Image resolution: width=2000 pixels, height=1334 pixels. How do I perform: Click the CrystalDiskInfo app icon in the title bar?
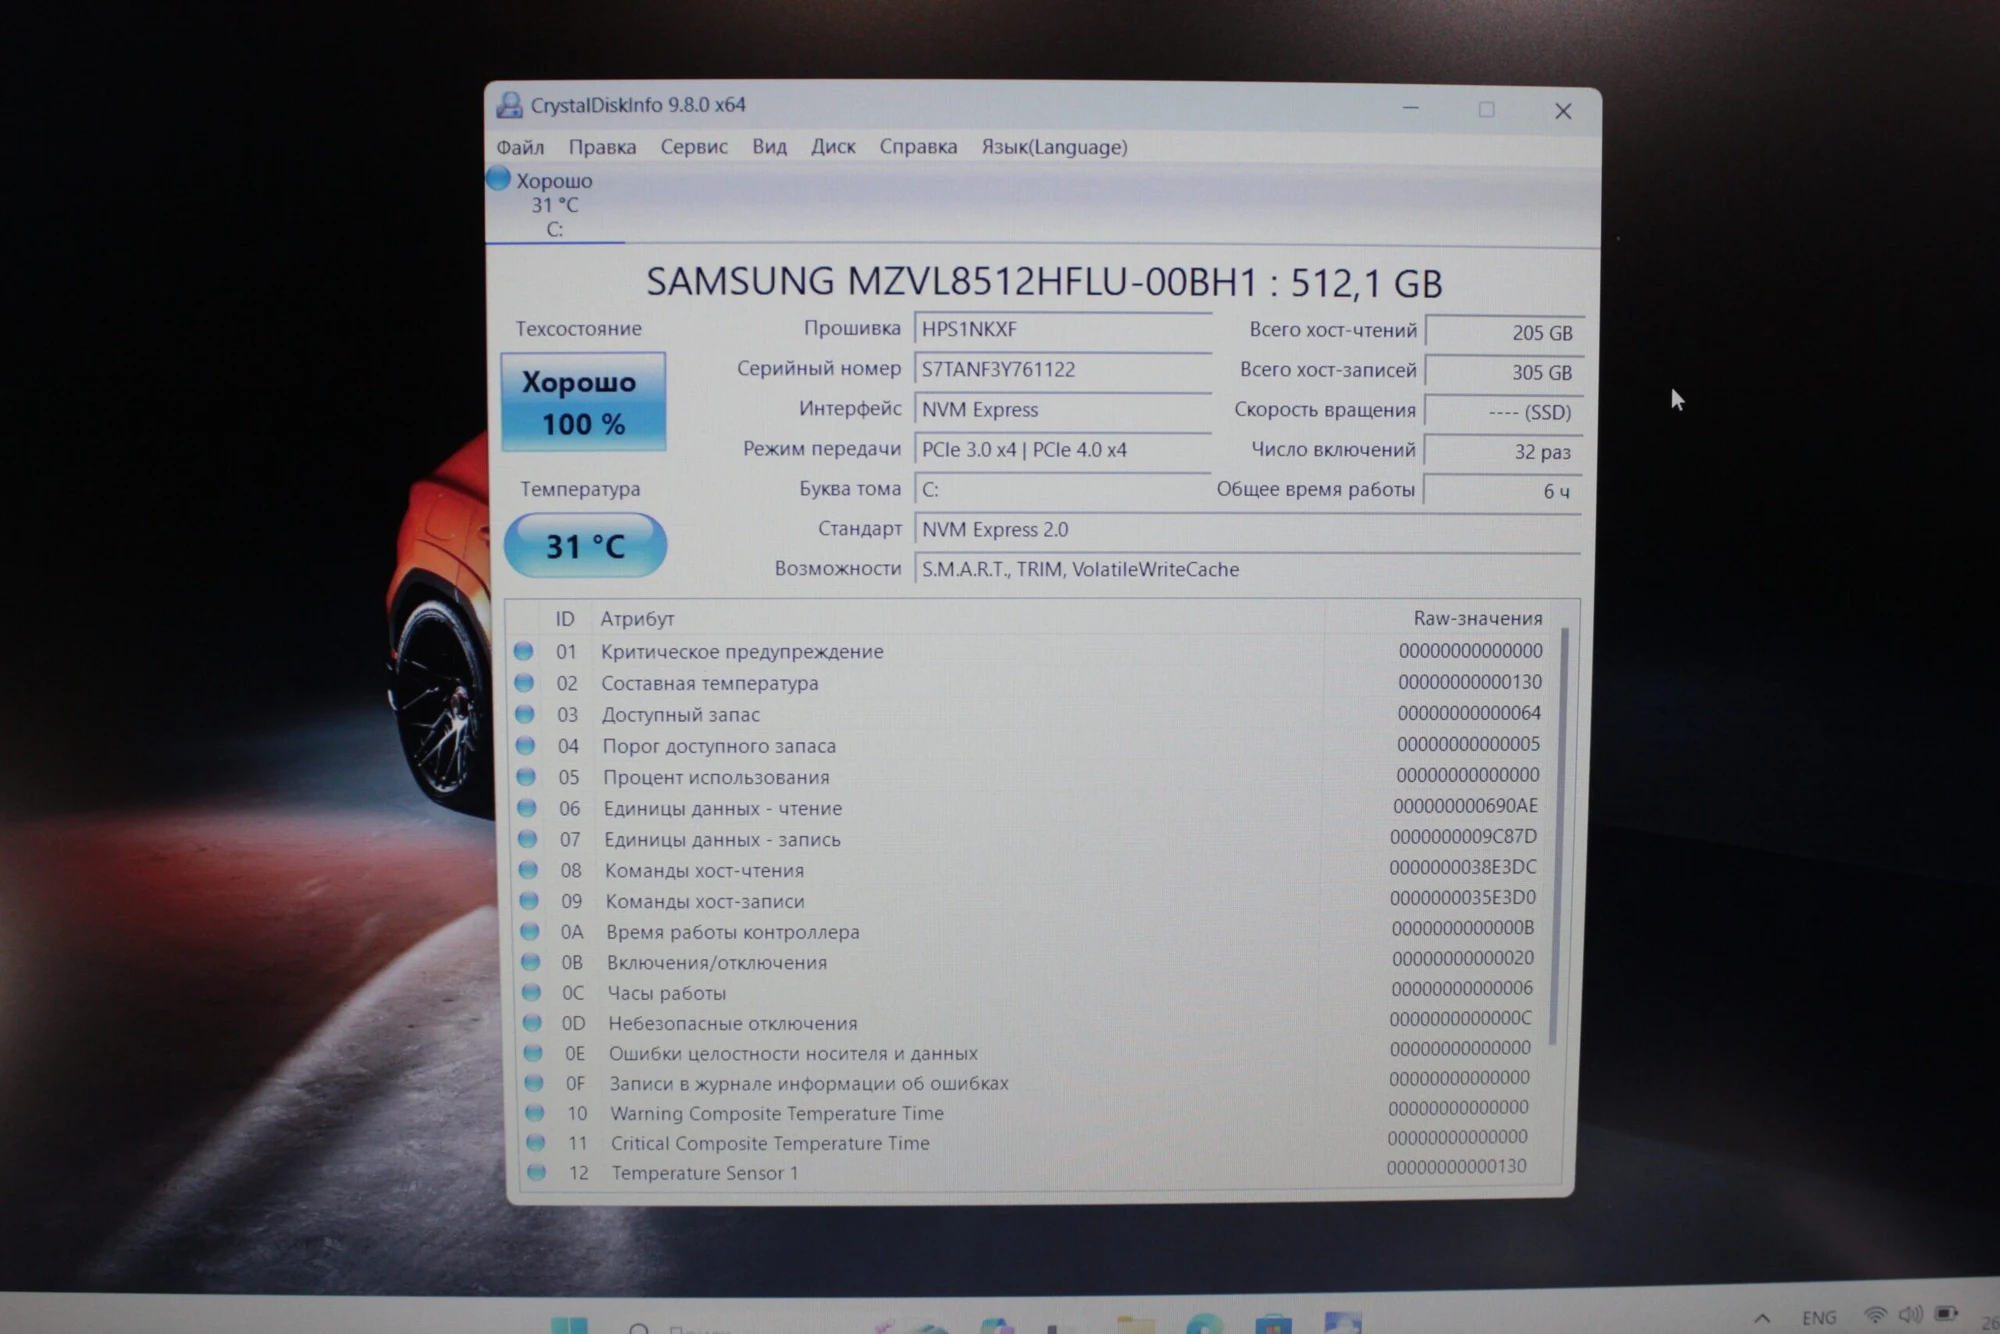coord(509,104)
